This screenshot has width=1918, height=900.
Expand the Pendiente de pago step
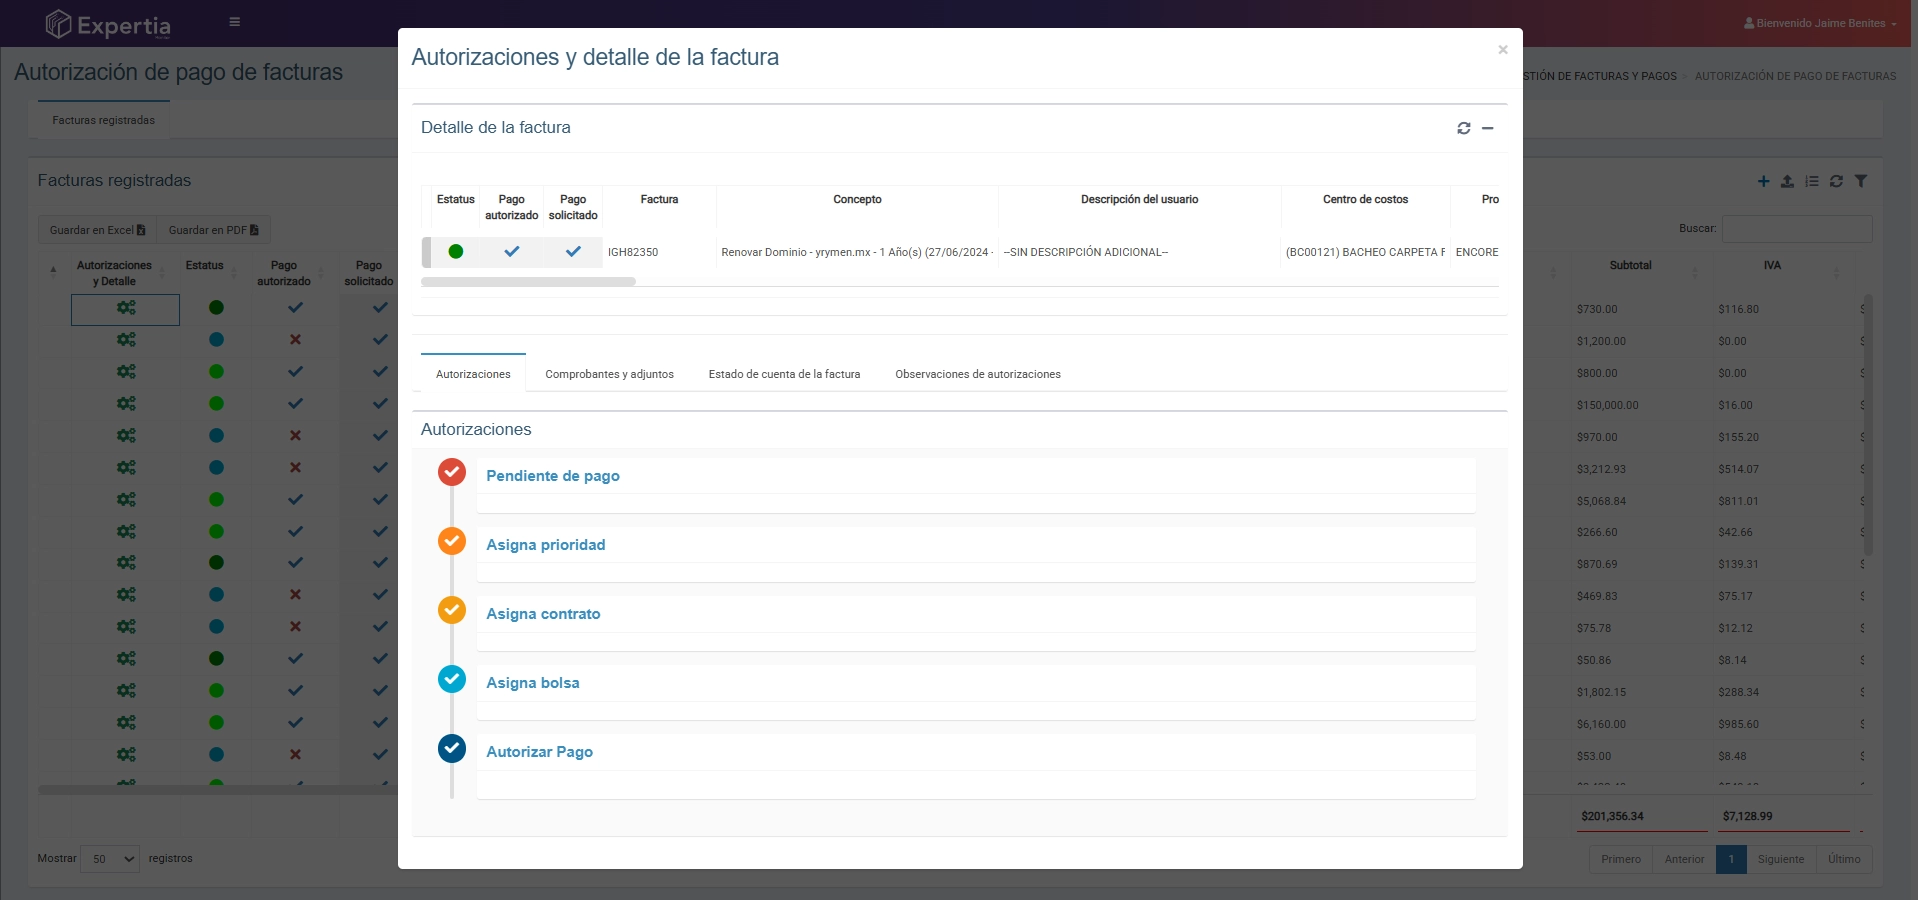point(553,476)
